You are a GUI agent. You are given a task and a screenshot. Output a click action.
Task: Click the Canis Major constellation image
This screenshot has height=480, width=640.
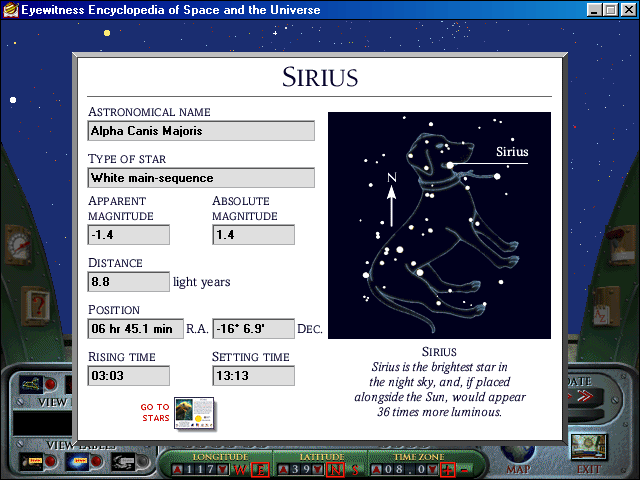[440, 225]
